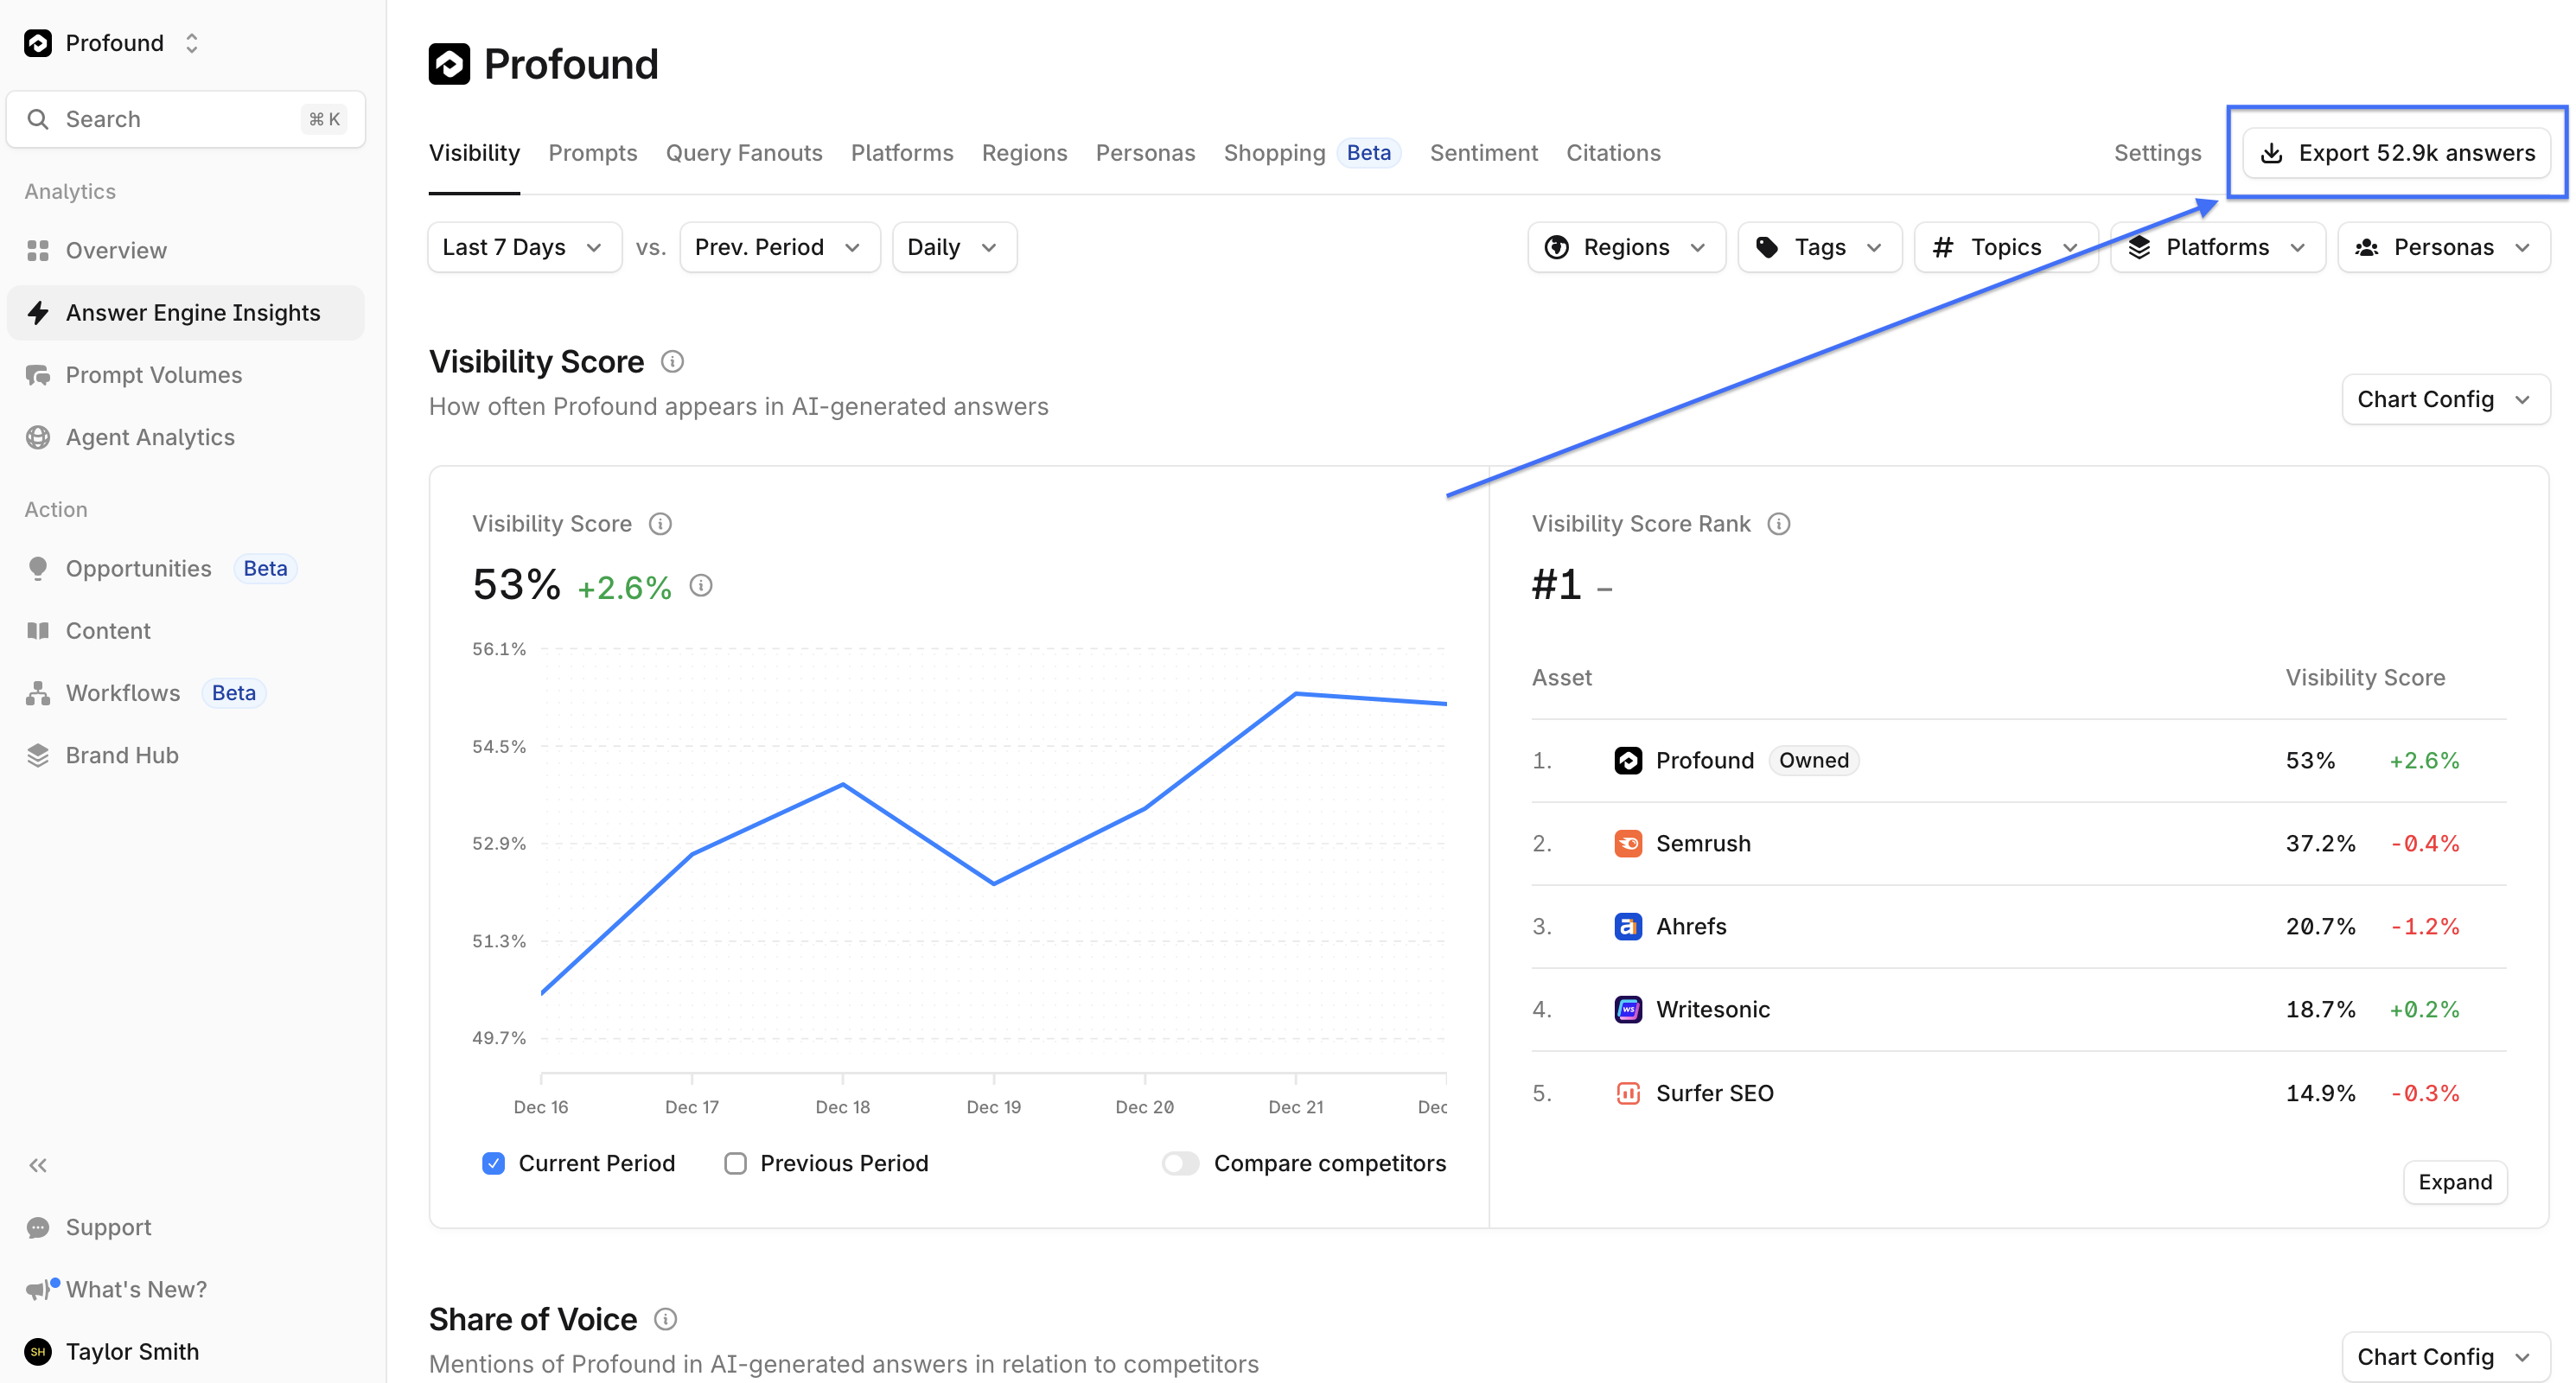Screen dimensions: 2576x1383
Task: Collapse the sidebar with double-chevron icon
Action: point(38,1165)
